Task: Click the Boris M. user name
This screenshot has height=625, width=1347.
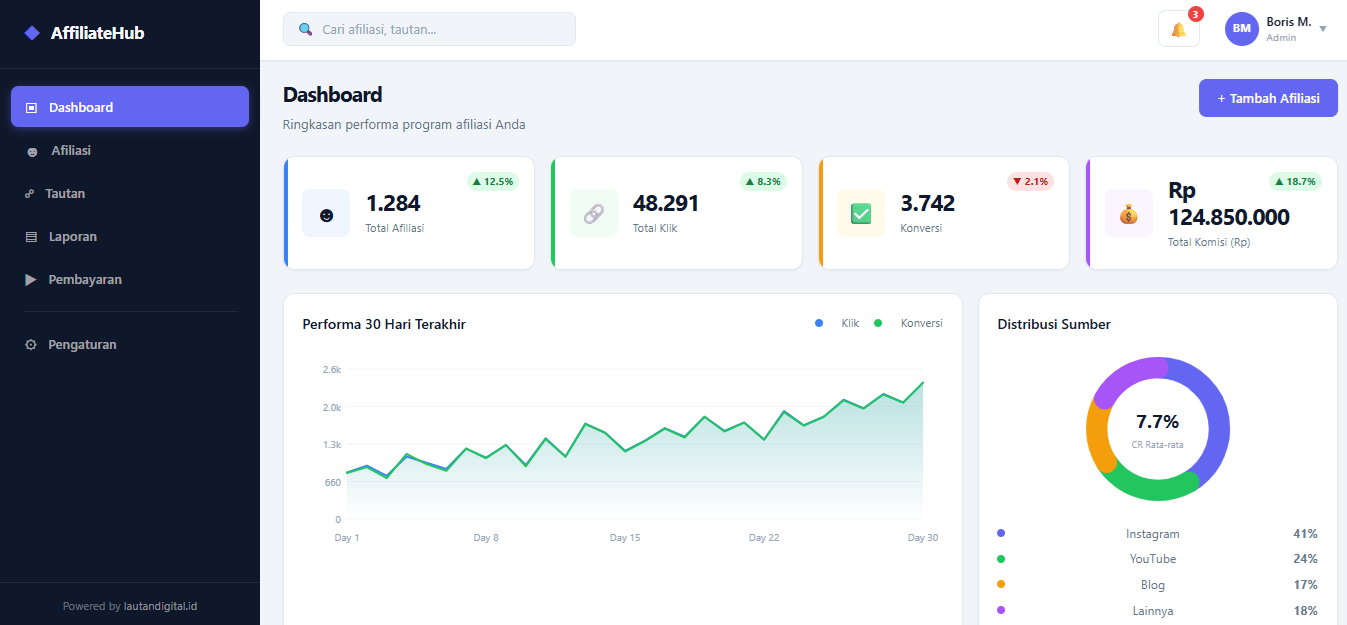Action: pos(1288,22)
